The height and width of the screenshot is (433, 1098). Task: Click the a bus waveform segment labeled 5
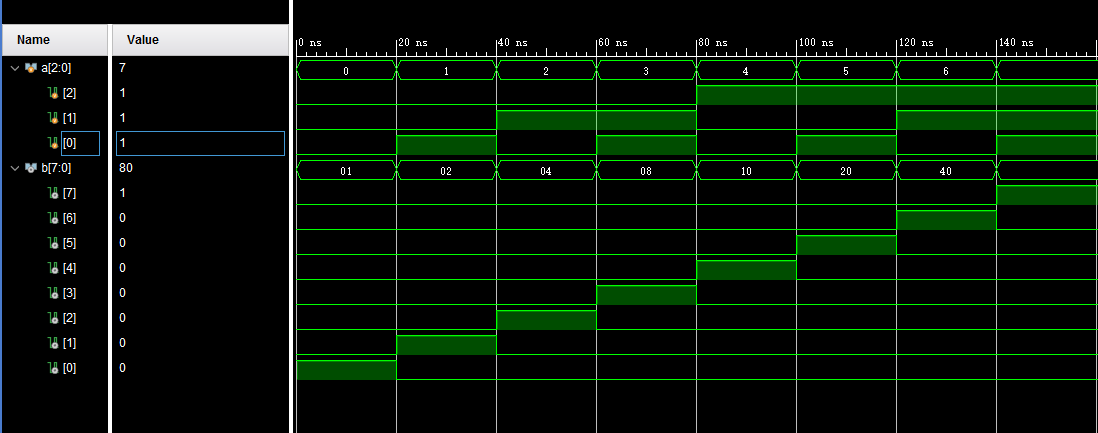coord(846,71)
